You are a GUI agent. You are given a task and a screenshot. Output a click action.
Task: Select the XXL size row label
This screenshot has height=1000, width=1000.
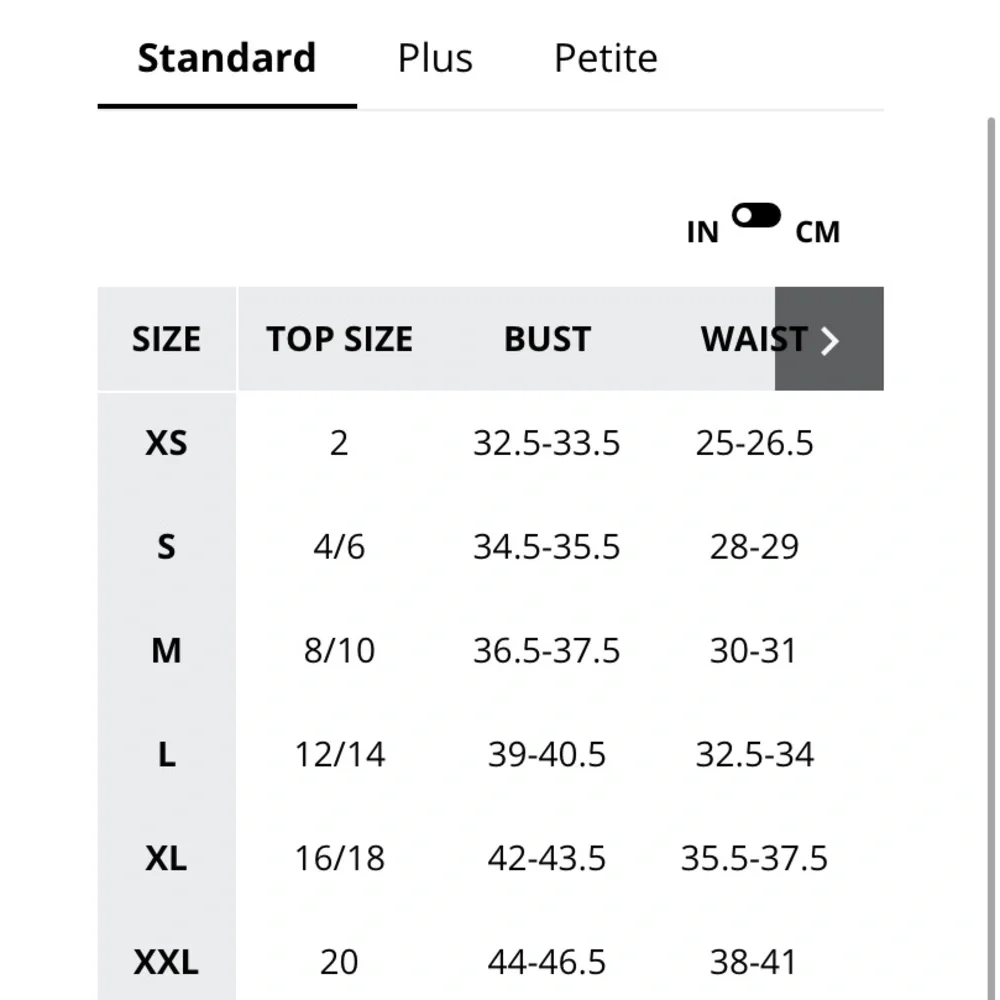point(166,962)
